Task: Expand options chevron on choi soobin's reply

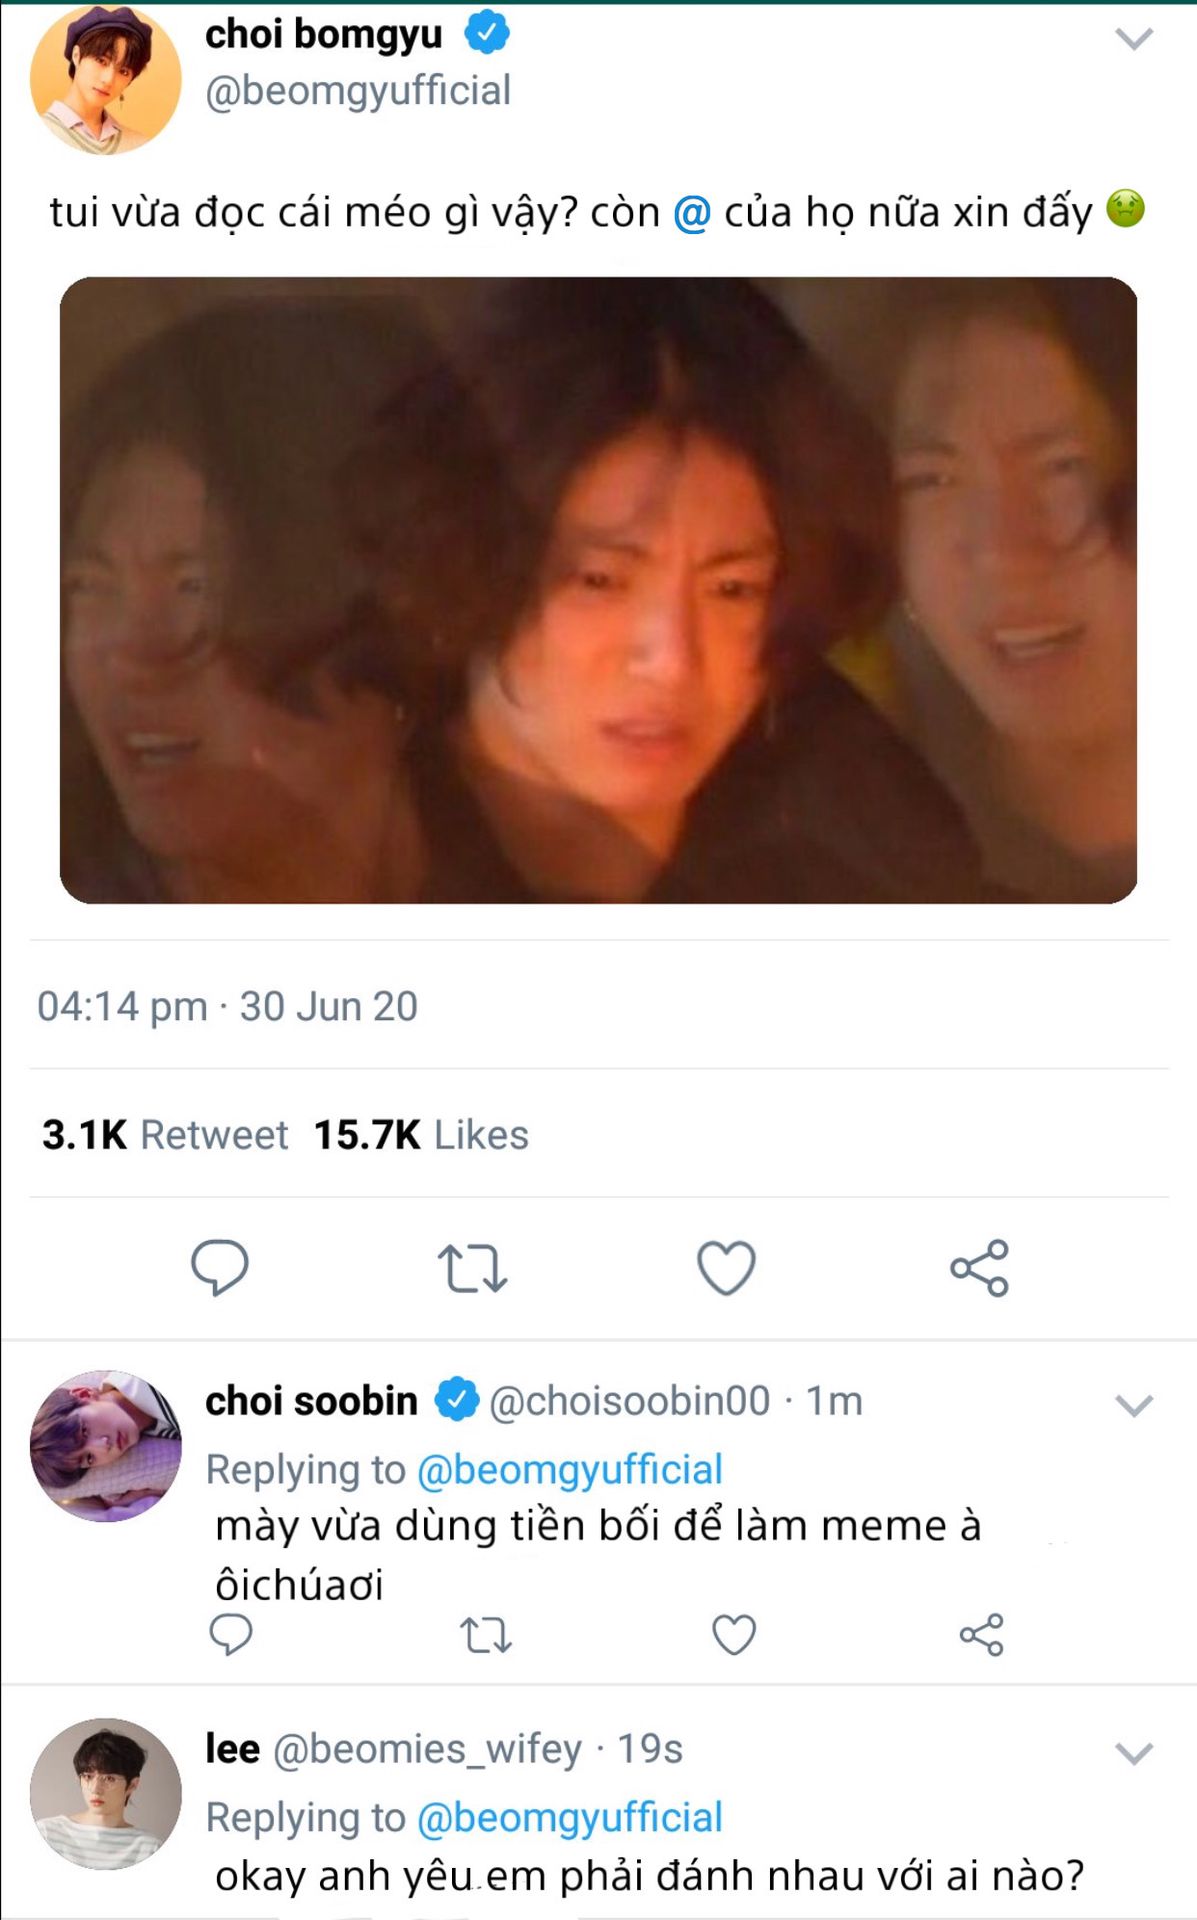Action: click(1134, 1405)
